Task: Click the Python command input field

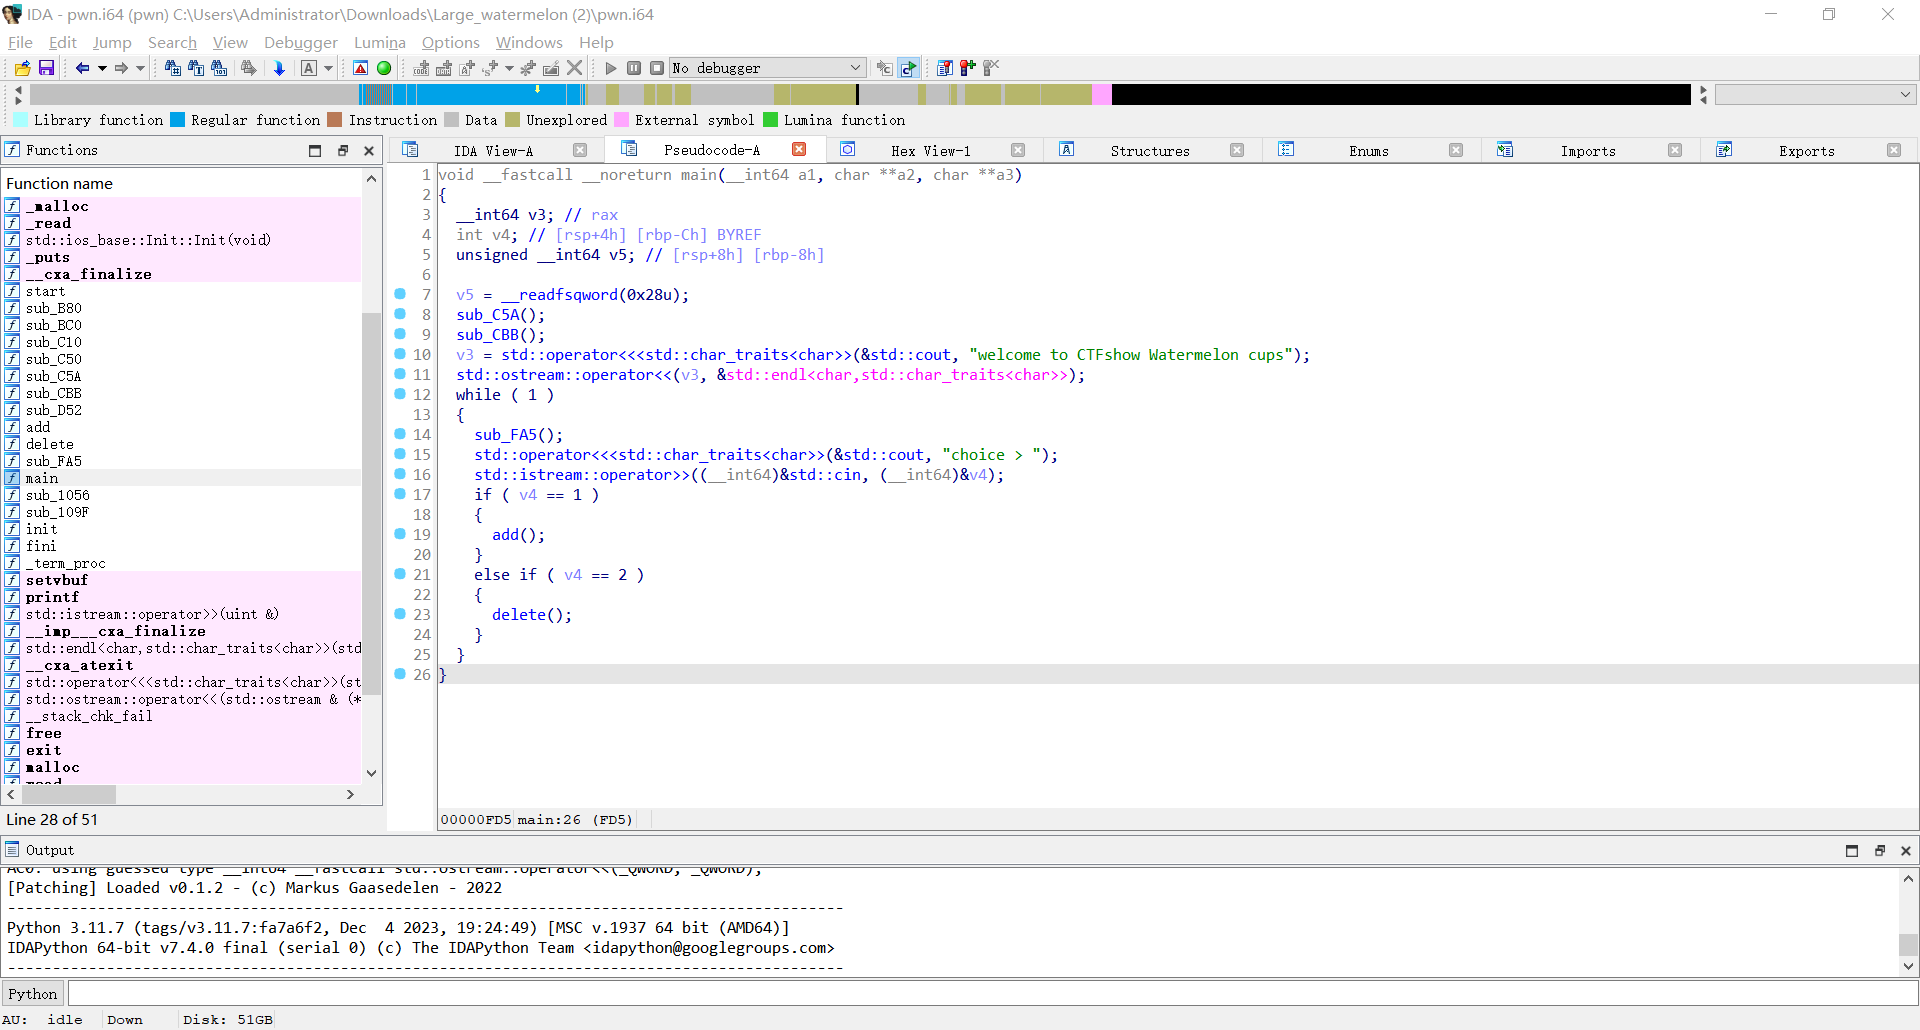Action: coord(992,993)
